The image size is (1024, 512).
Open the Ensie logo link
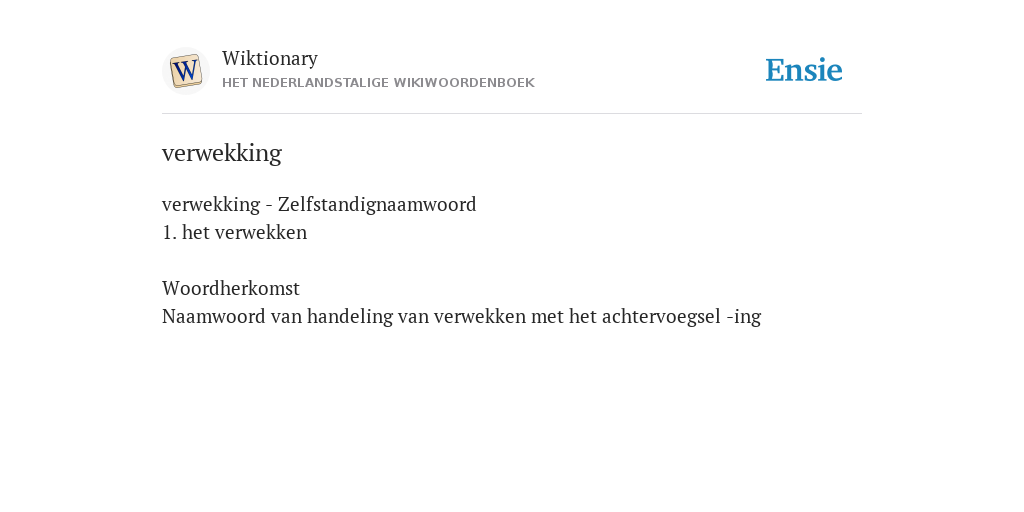point(804,70)
